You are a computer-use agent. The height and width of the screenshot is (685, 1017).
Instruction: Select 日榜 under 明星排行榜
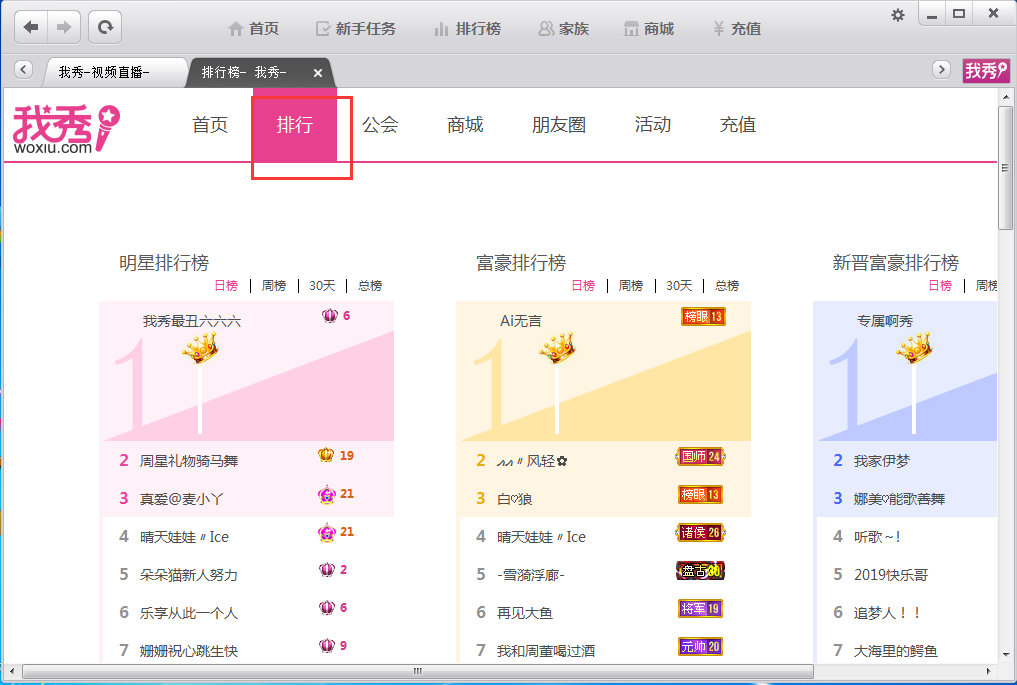tap(226, 285)
